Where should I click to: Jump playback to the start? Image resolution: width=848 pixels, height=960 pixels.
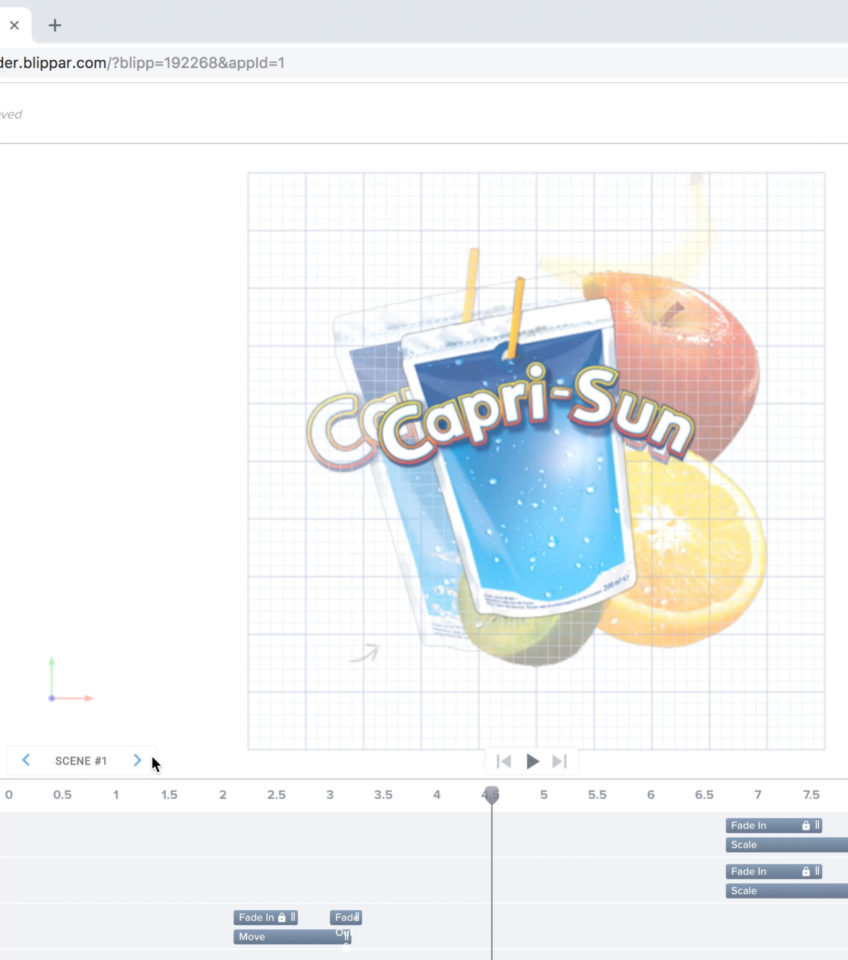[504, 761]
